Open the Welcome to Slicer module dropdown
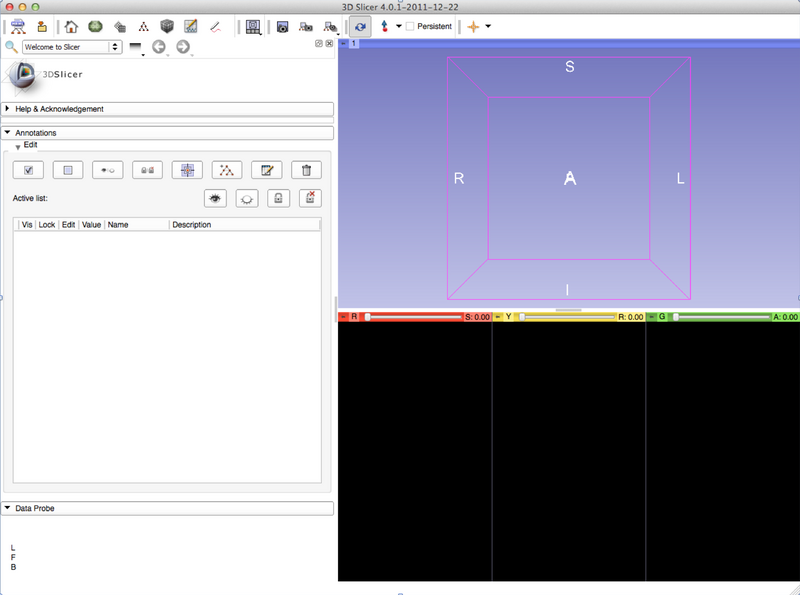Viewport: 800px width, 595px height. click(x=72, y=47)
